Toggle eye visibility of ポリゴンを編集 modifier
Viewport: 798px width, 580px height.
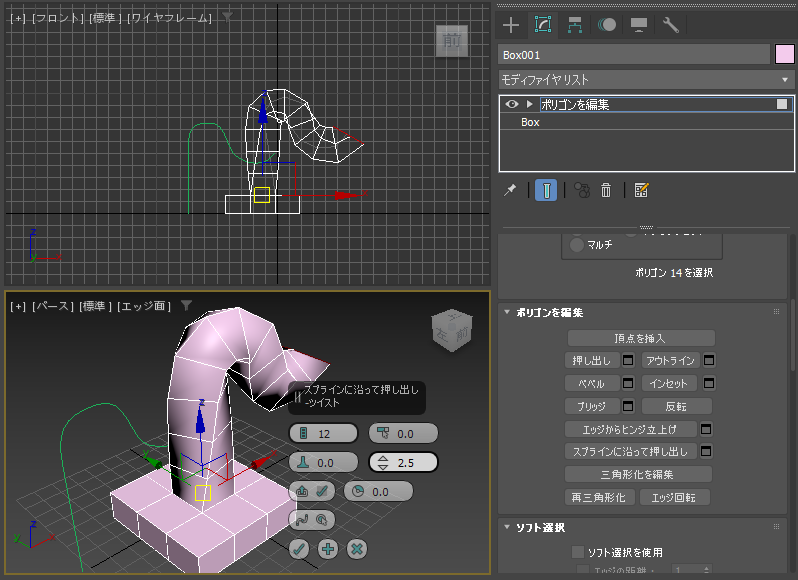pos(512,104)
